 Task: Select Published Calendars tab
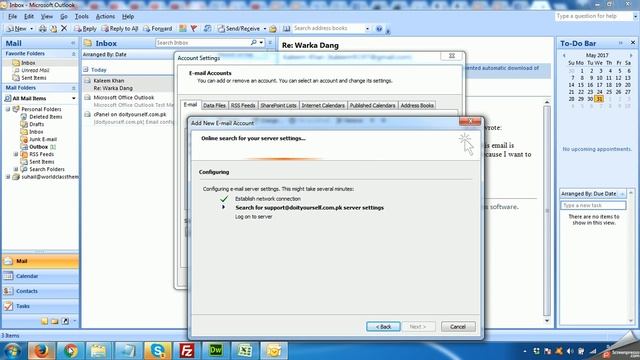(372, 105)
